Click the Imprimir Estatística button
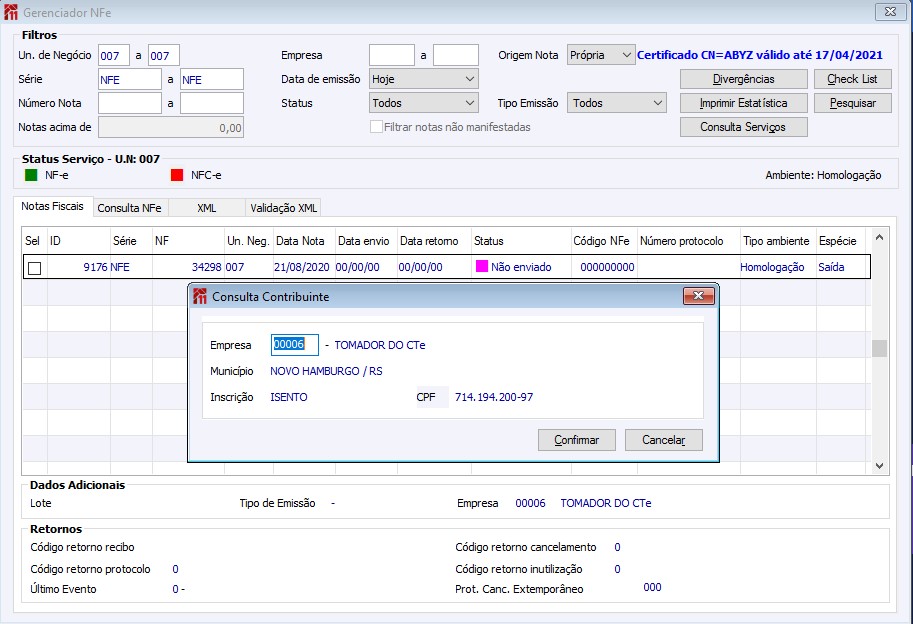 tap(744, 103)
